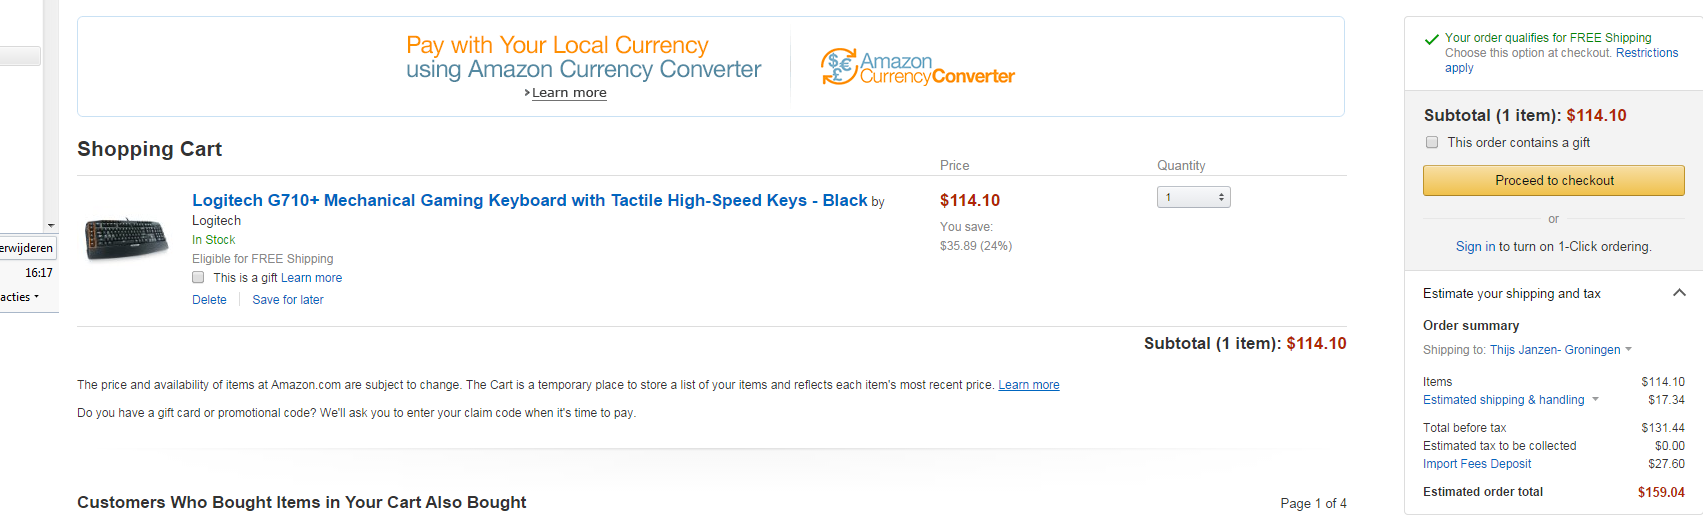Open the 'acties' dropdown menu
Viewport: 1703px width, 522px height.
(20, 297)
